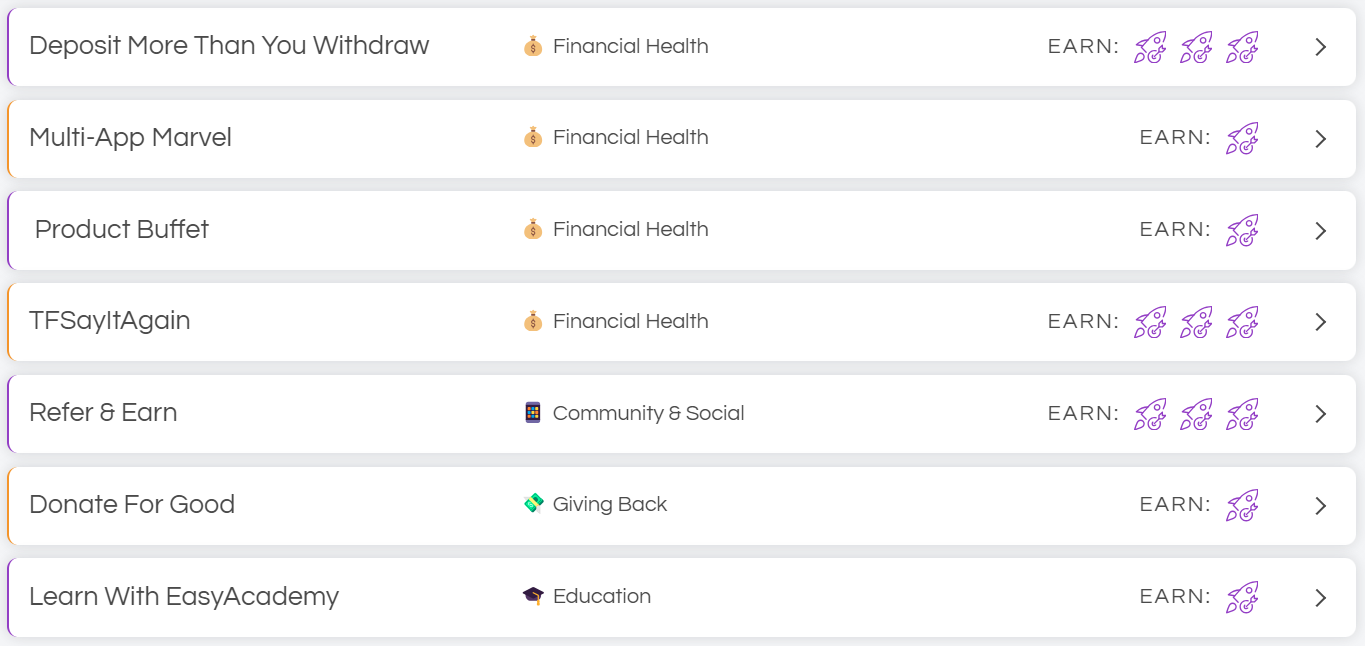Click the rocket icon in Donate For Good row
Screen dimensions: 1365x646
pyautogui.click(x=1242, y=505)
